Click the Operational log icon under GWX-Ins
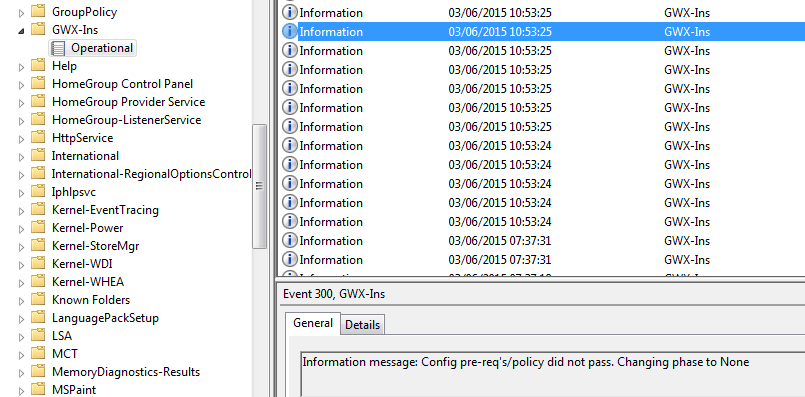805x397 pixels. point(59,48)
